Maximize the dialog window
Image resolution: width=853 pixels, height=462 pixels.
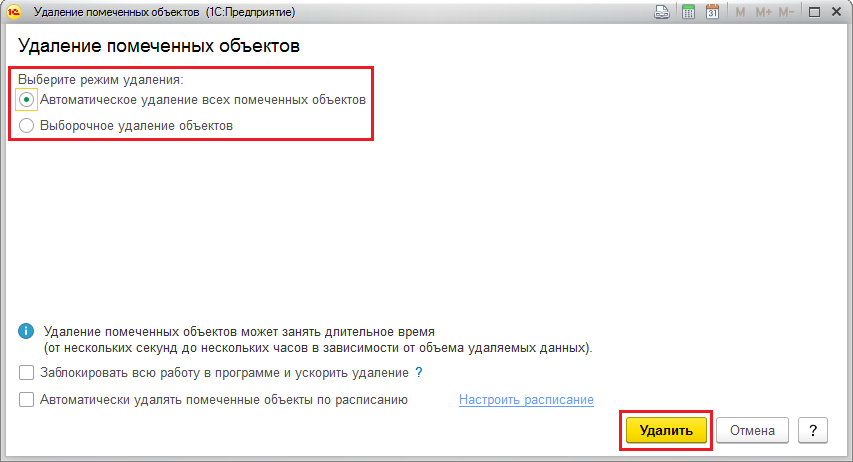click(x=814, y=12)
